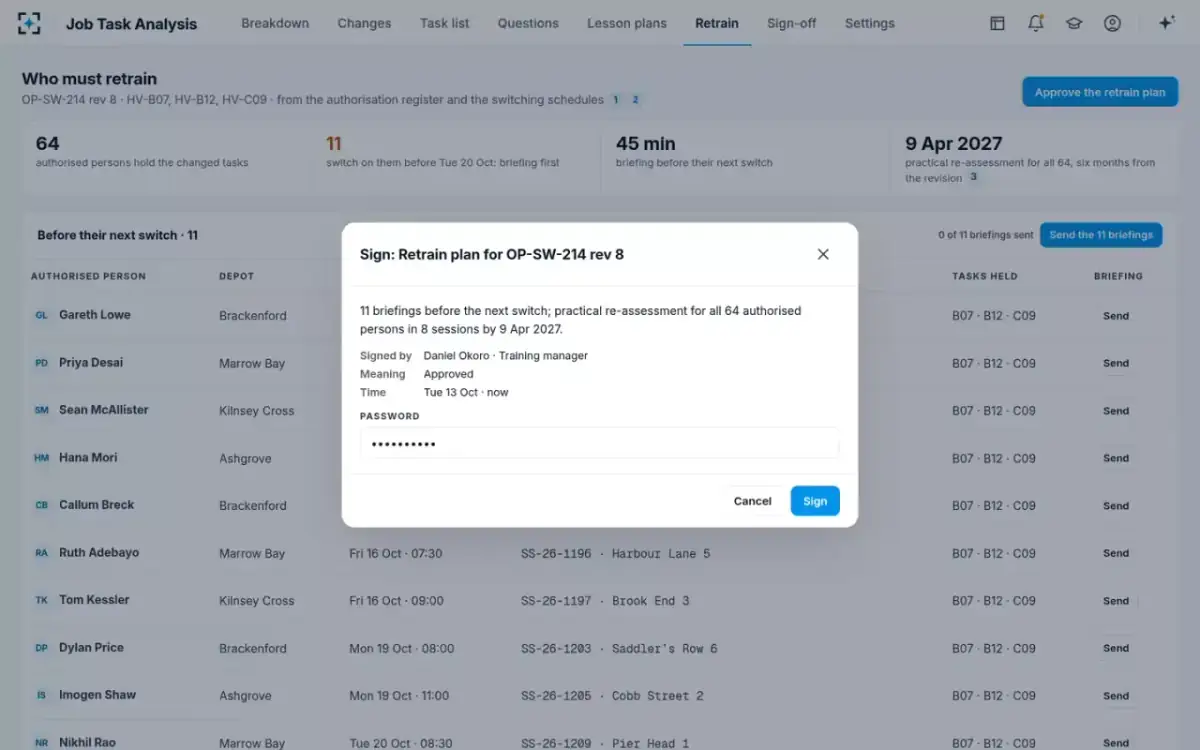Viewport: 1200px width, 750px height.
Task: Click the name Nikhil Rao
Action: click(87, 742)
